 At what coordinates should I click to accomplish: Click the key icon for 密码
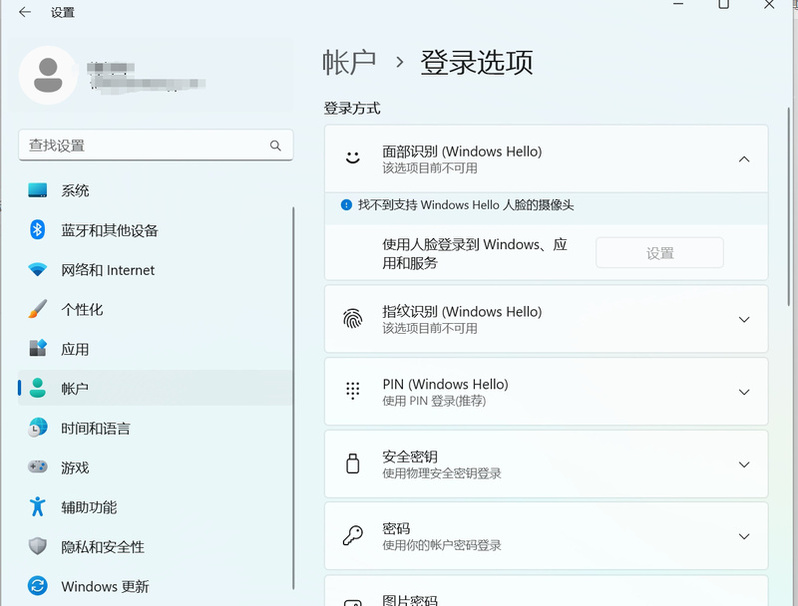(353, 536)
